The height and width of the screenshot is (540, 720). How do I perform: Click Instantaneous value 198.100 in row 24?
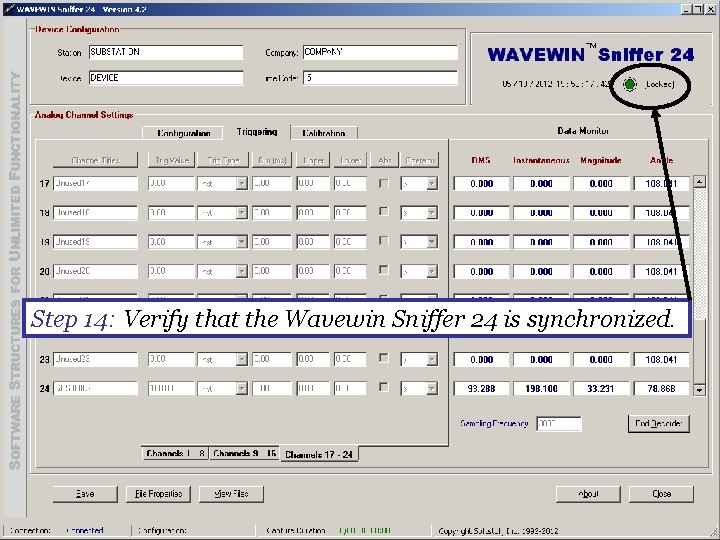click(x=541, y=388)
